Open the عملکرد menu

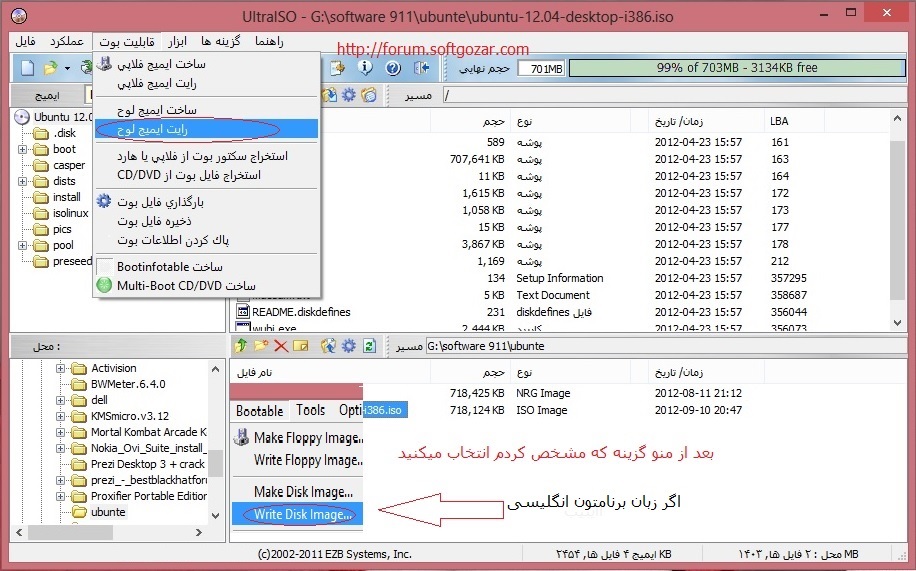[x=67, y=41]
